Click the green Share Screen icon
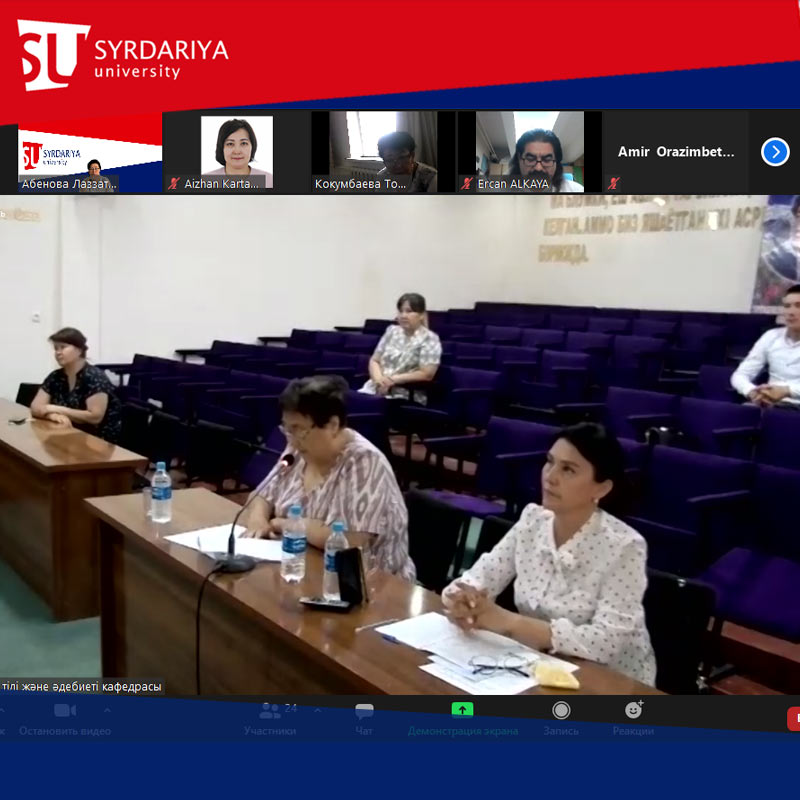Image resolution: width=800 pixels, height=800 pixels. tap(462, 710)
